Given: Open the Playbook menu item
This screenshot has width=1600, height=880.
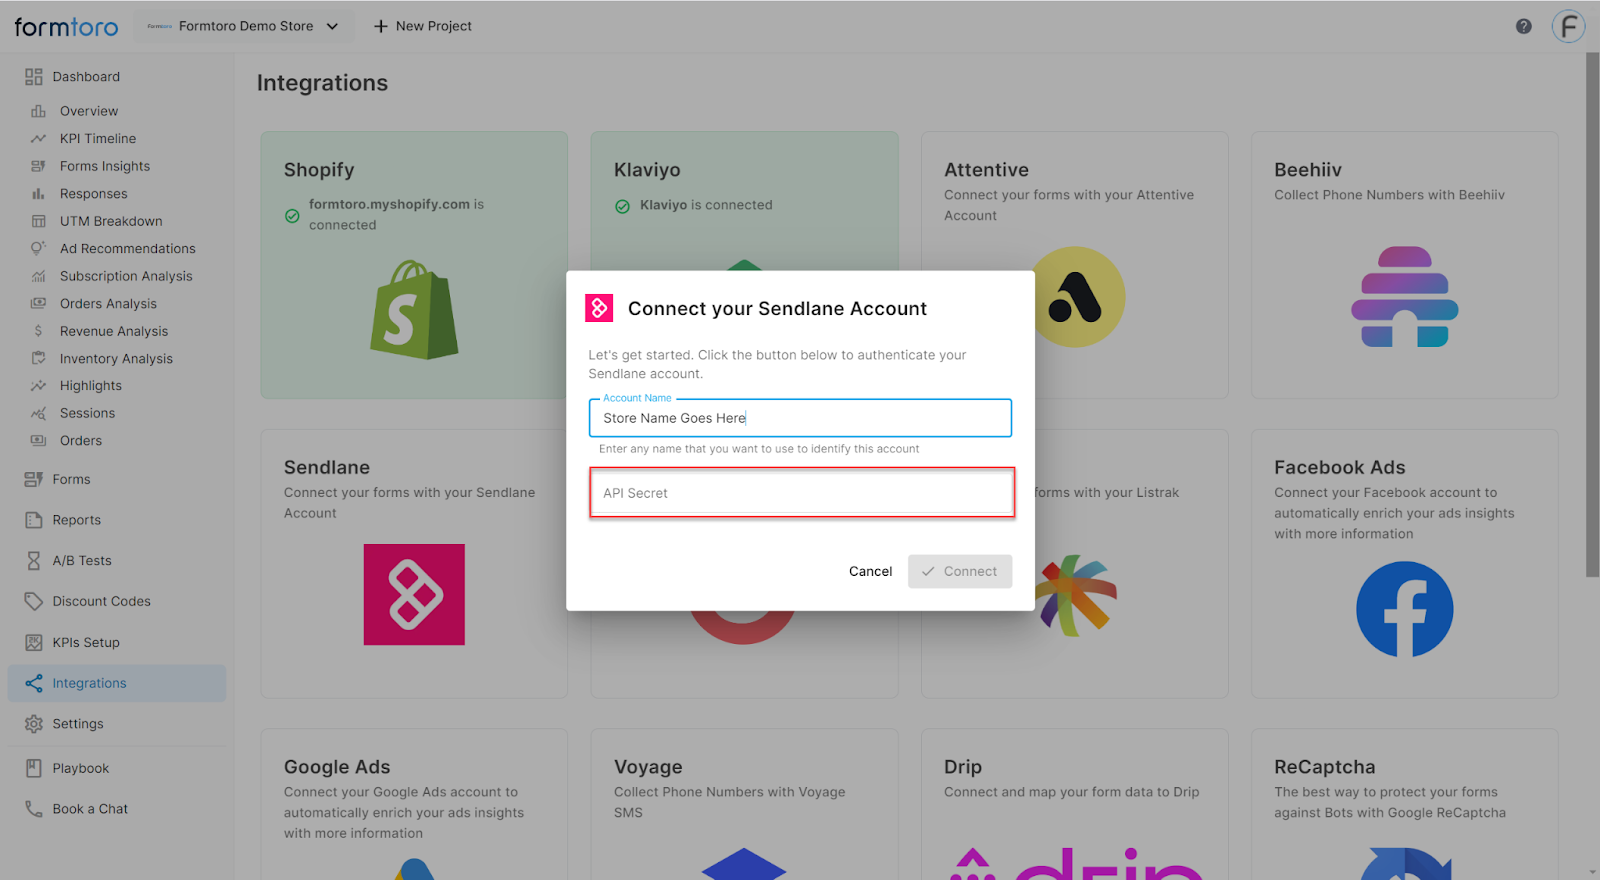Looking at the screenshot, I should pos(81,768).
